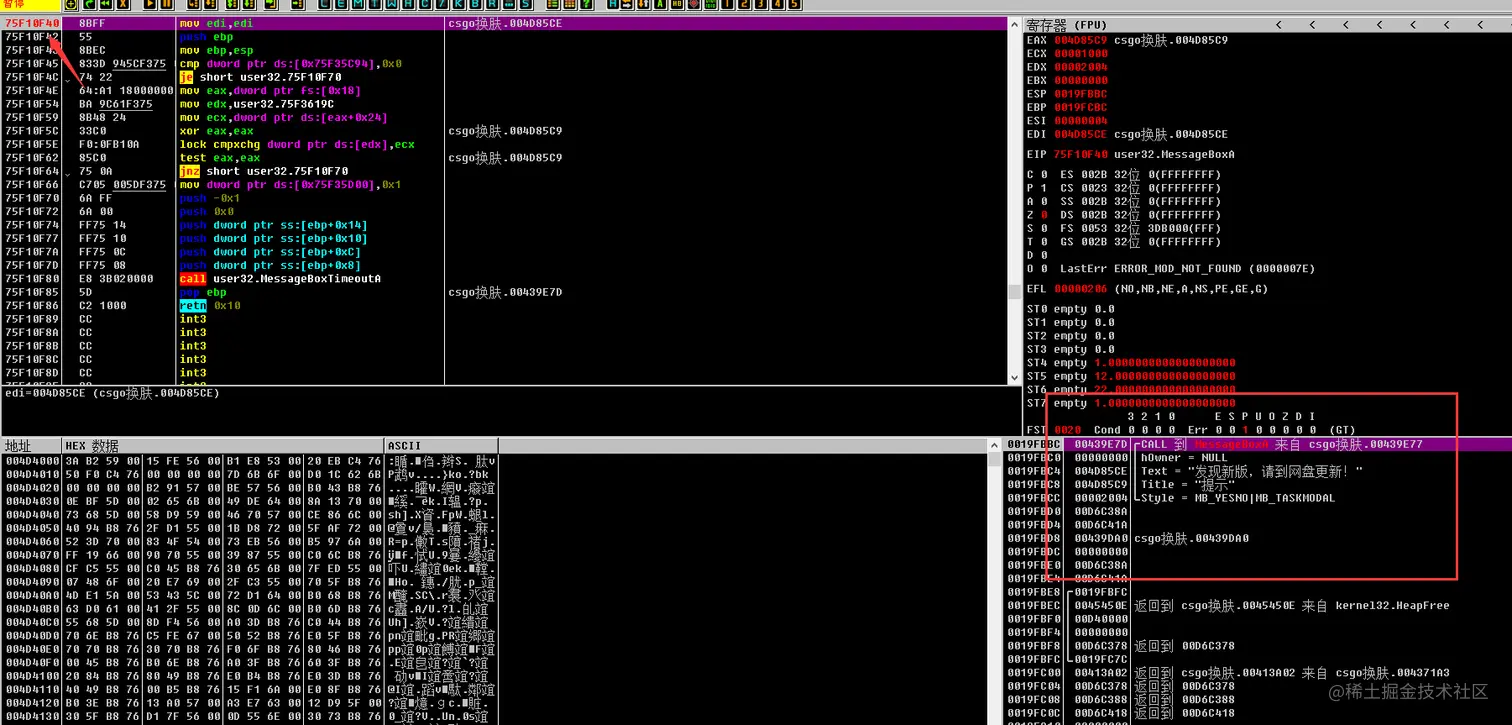Step over next instruction
The image size is (1512, 725).
point(210,5)
